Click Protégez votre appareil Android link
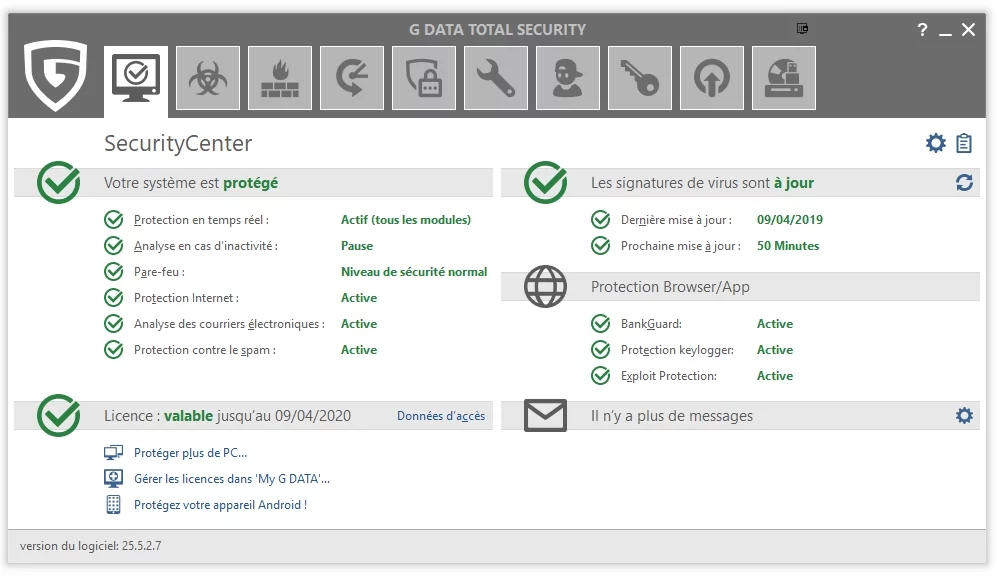Viewport: 997px width, 576px height. (221, 505)
